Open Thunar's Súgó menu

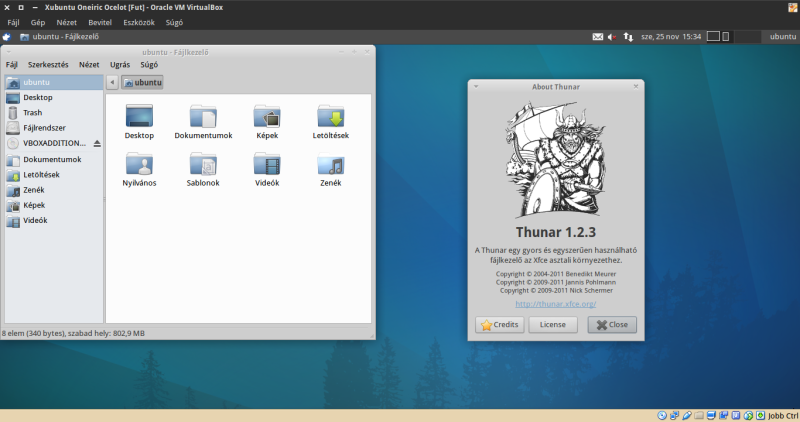(x=149, y=65)
